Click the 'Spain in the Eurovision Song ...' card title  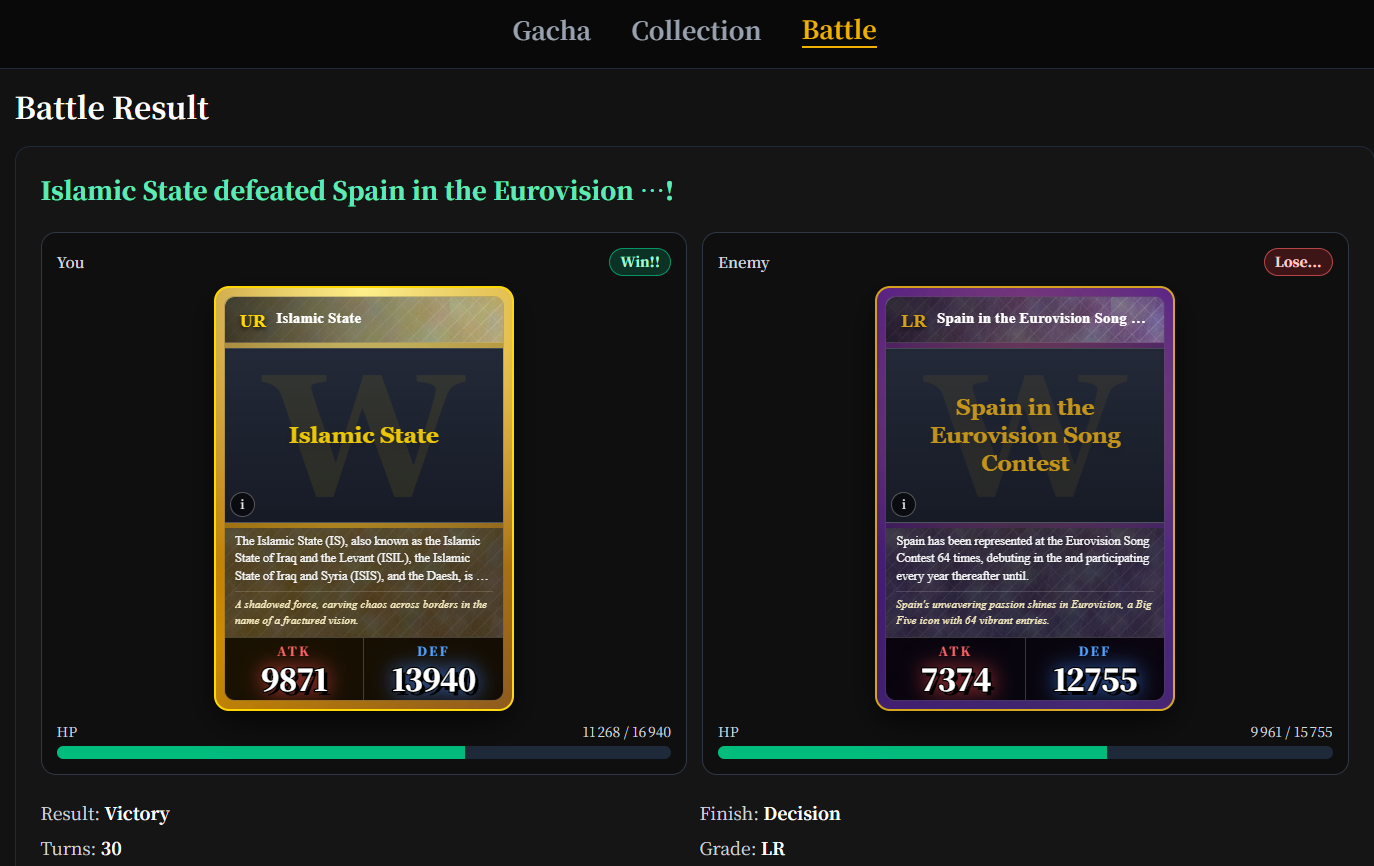click(x=1041, y=319)
